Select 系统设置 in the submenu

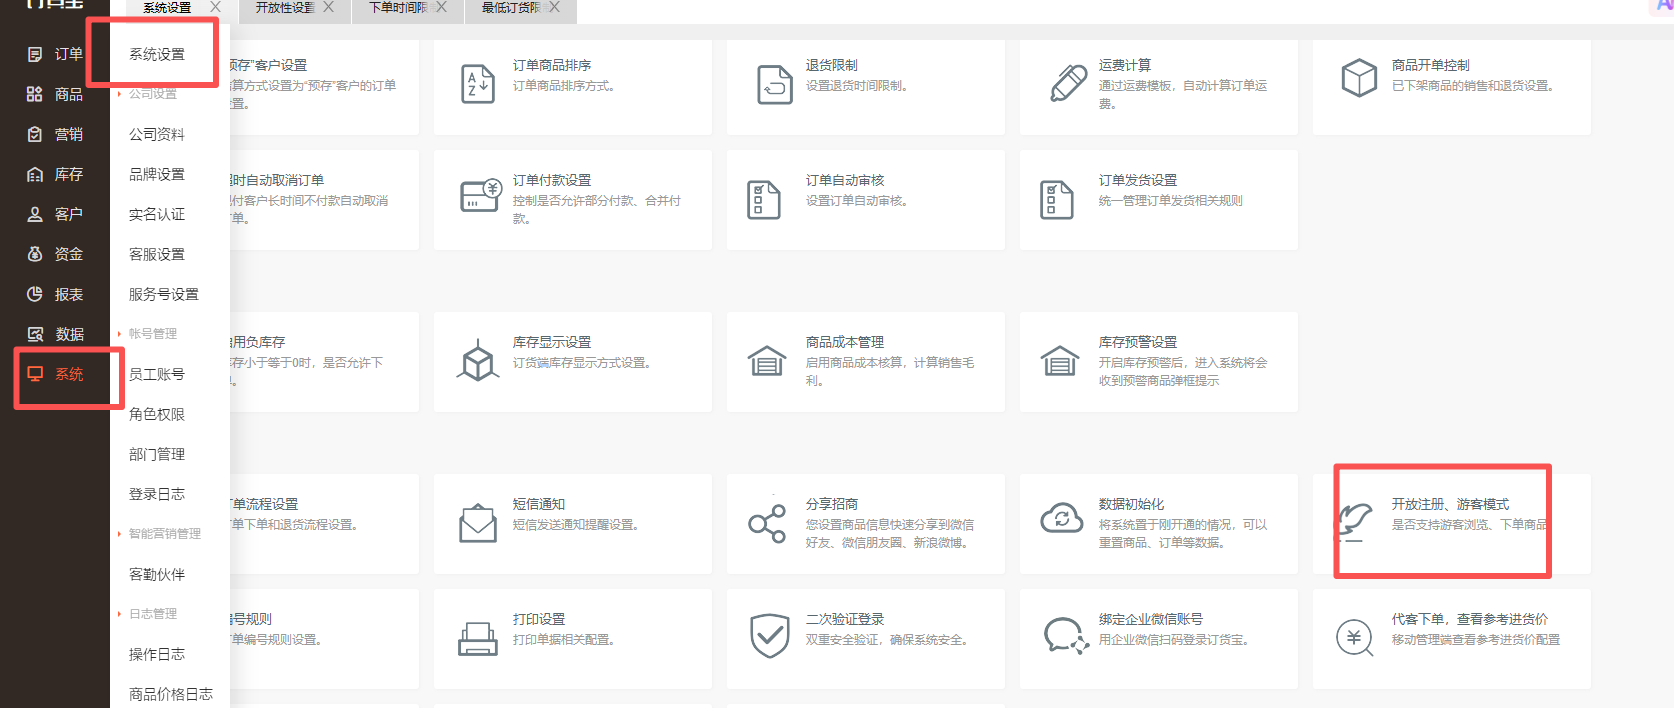coord(157,54)
